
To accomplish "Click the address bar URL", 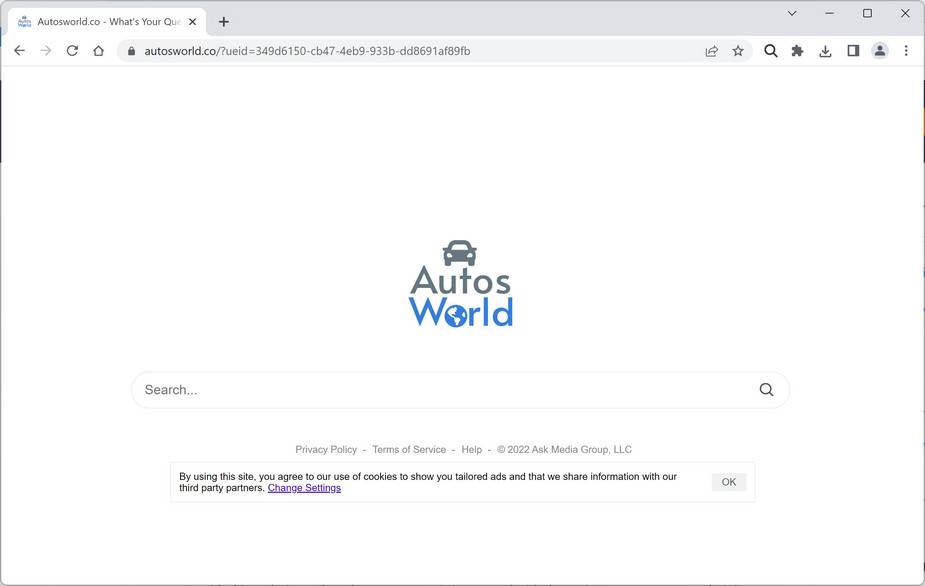I will pyautogui.click(x=307, y=51).
